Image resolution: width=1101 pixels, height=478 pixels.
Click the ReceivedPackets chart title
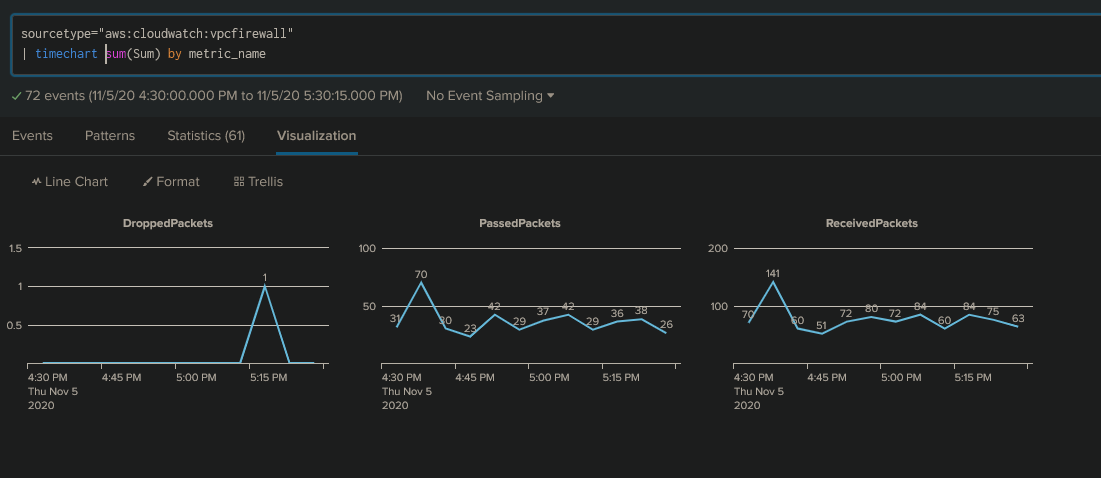871,223
